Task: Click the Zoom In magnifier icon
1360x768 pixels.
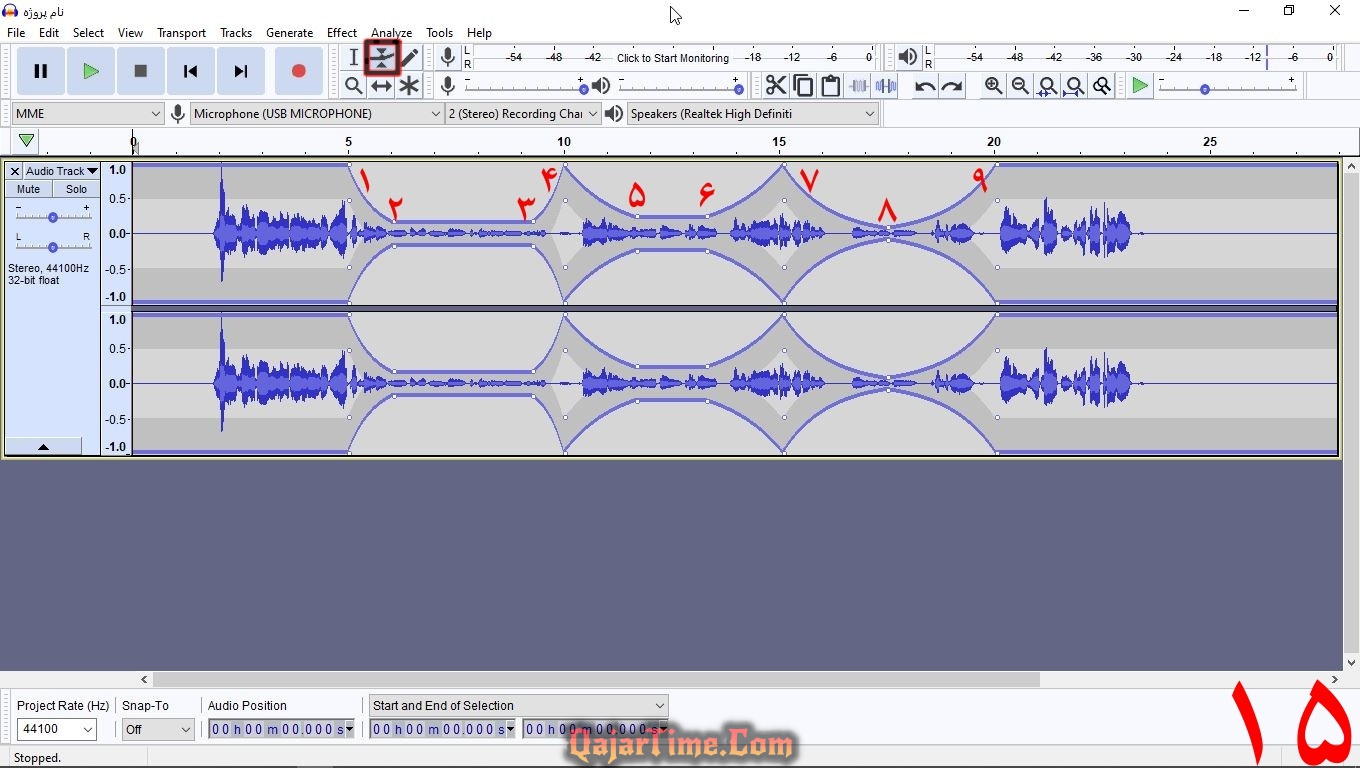Action: [993, 86]
